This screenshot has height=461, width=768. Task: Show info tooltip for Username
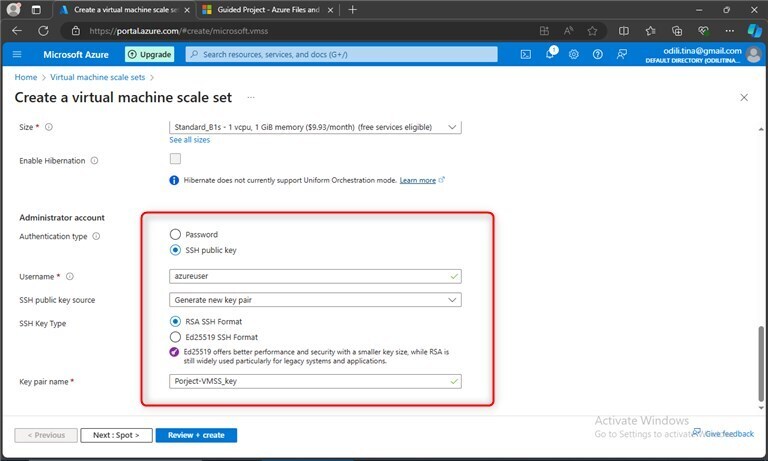pos(70,276)
